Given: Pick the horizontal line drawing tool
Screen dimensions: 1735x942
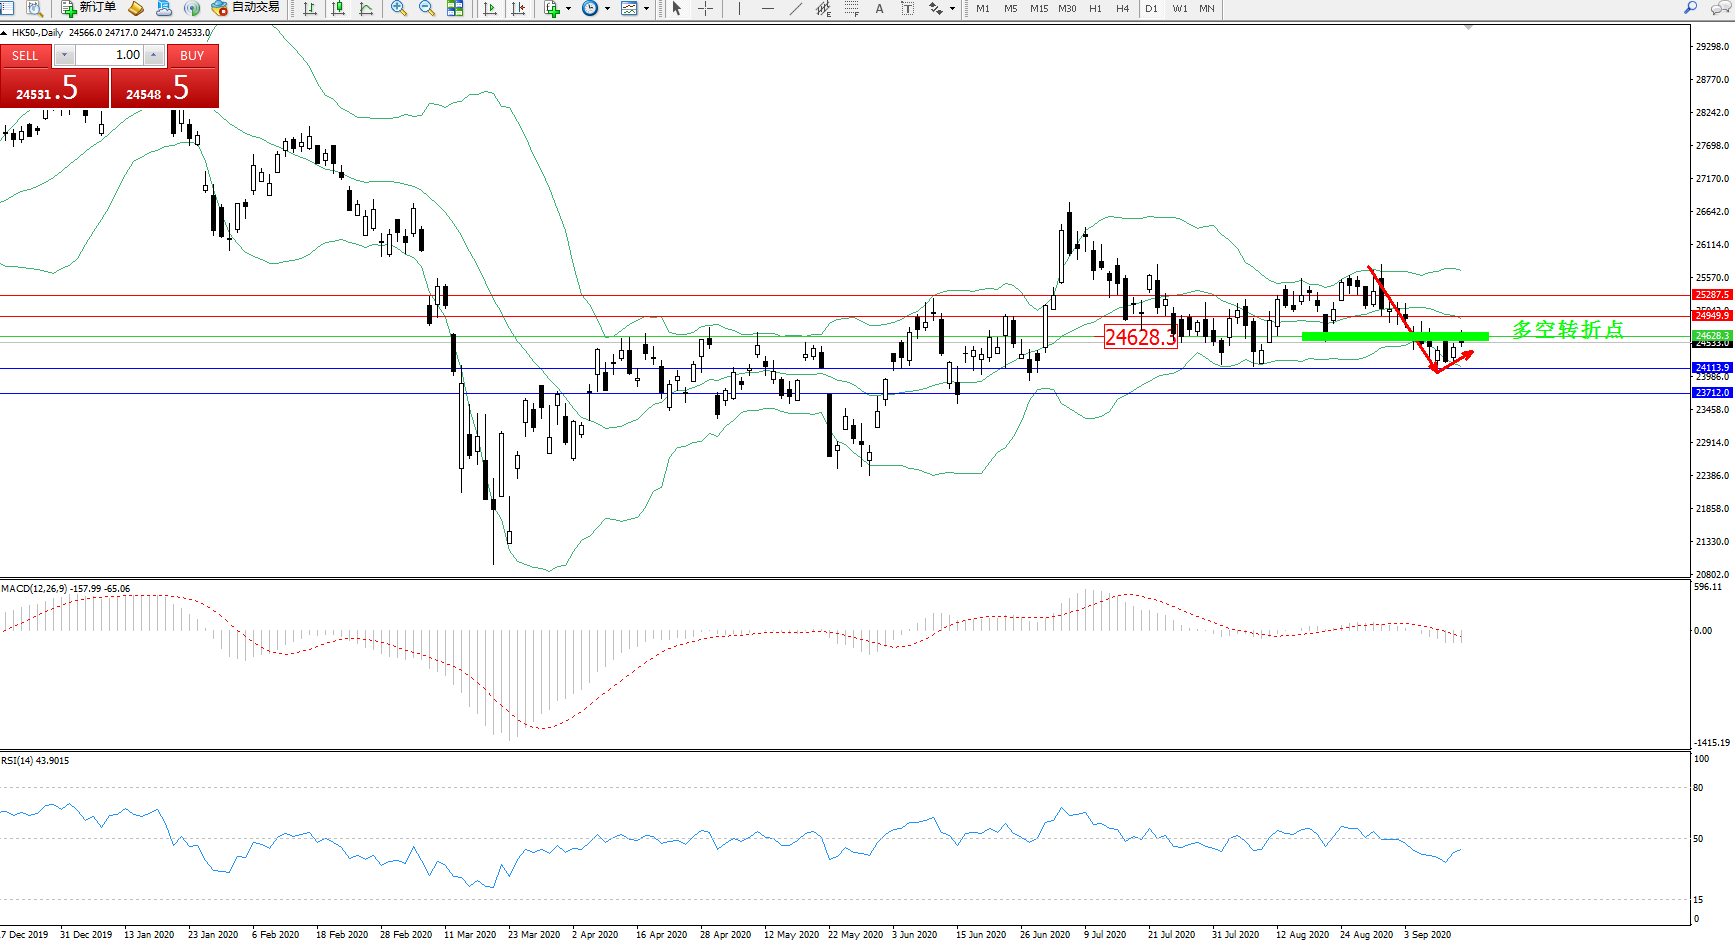Looking at the screenshot, I should [767, 8].
